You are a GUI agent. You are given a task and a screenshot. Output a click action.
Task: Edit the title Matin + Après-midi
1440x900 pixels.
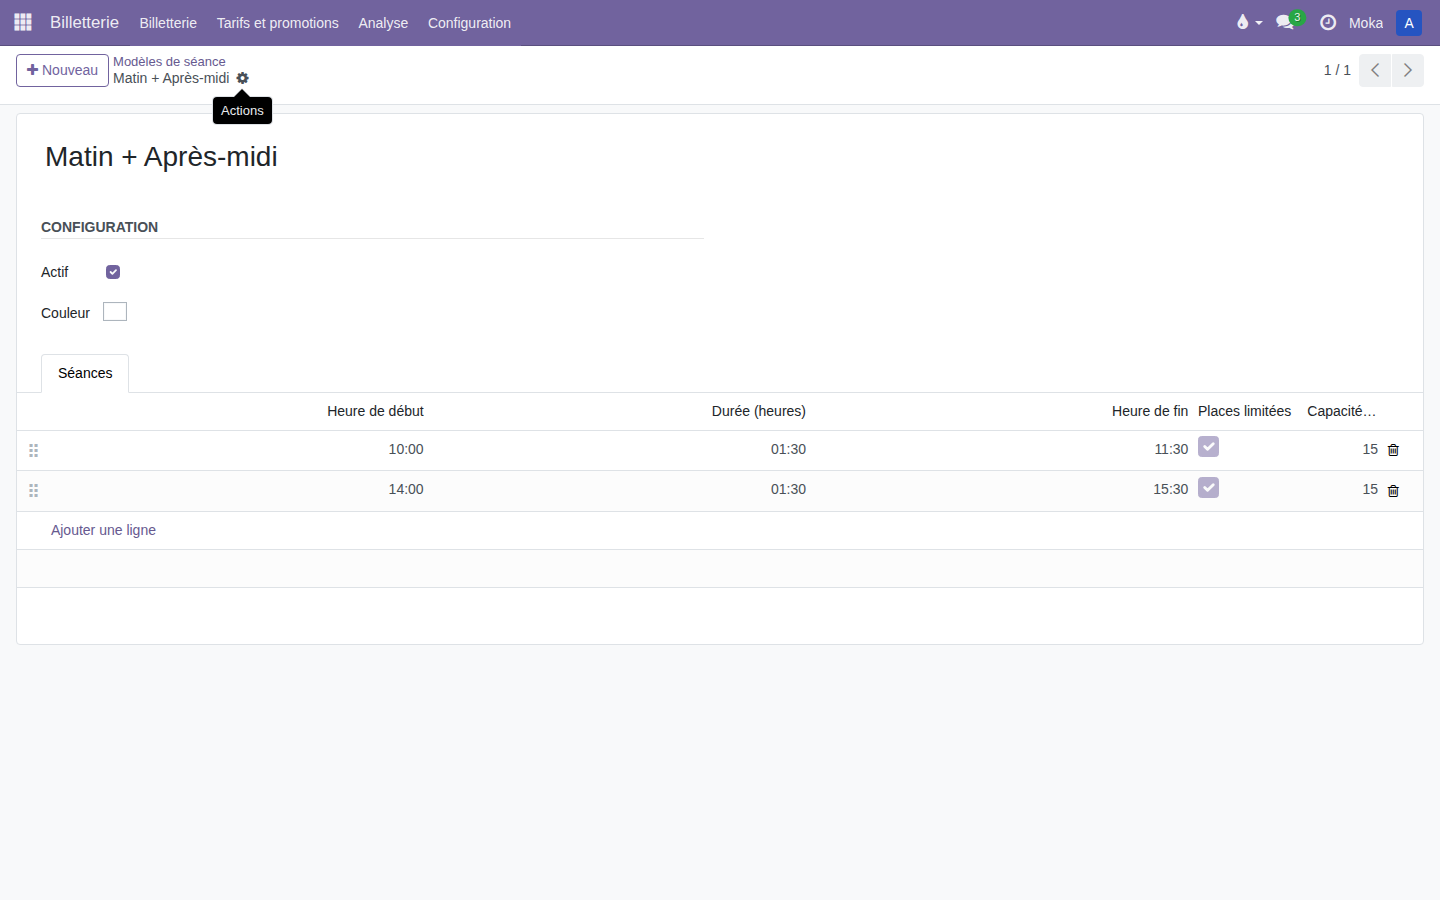tap(161, 157)
